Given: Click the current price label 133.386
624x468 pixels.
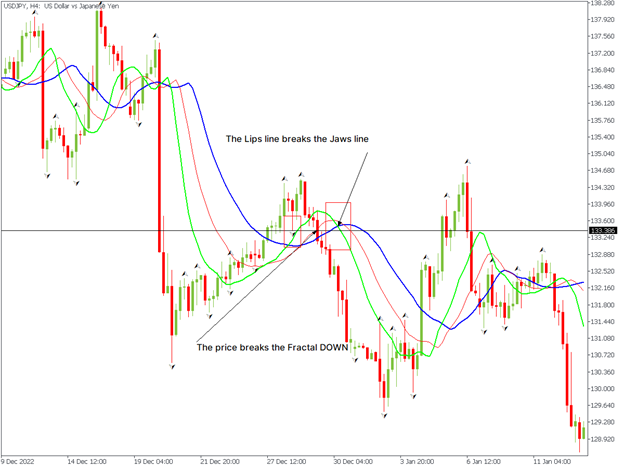Looking at the screenshot, I should pyautogui.click(x=602, y=231).
